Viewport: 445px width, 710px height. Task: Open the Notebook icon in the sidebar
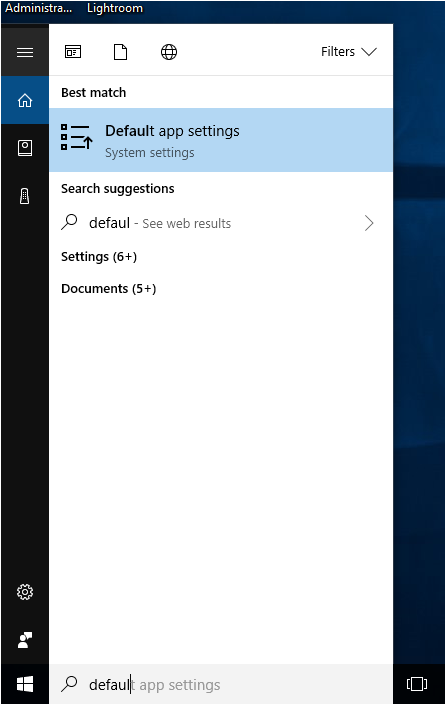(x=25, y=148)
